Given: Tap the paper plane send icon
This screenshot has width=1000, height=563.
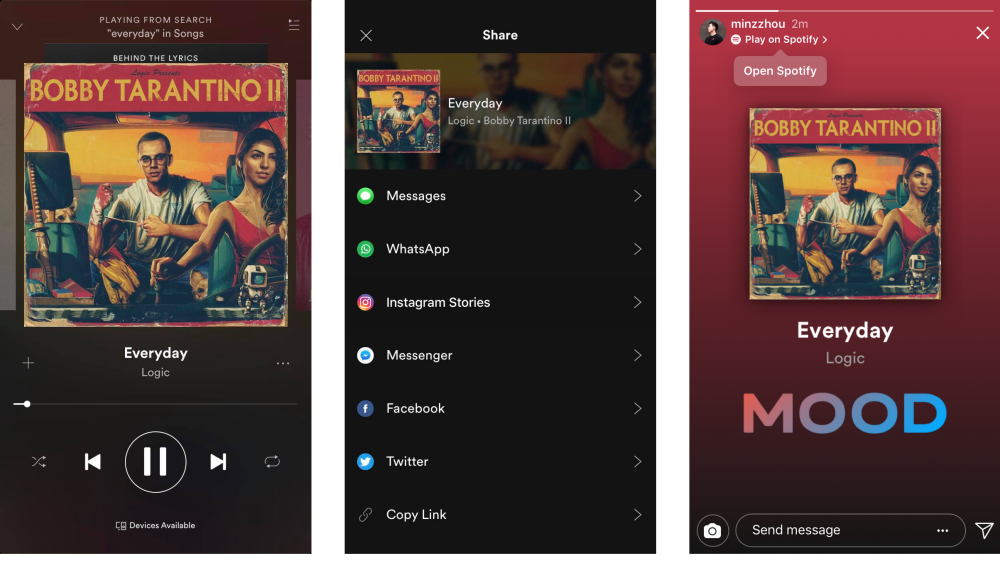Looking at the screenshot, I should tap(984, 530).
